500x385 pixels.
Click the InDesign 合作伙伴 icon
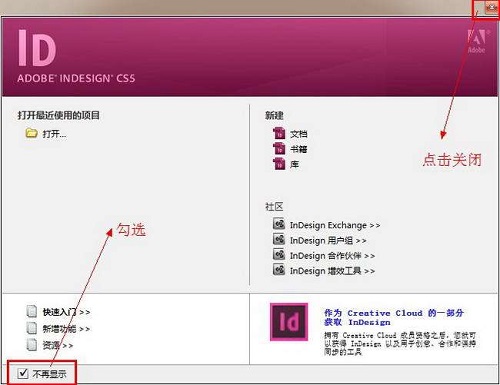(279, 254)
